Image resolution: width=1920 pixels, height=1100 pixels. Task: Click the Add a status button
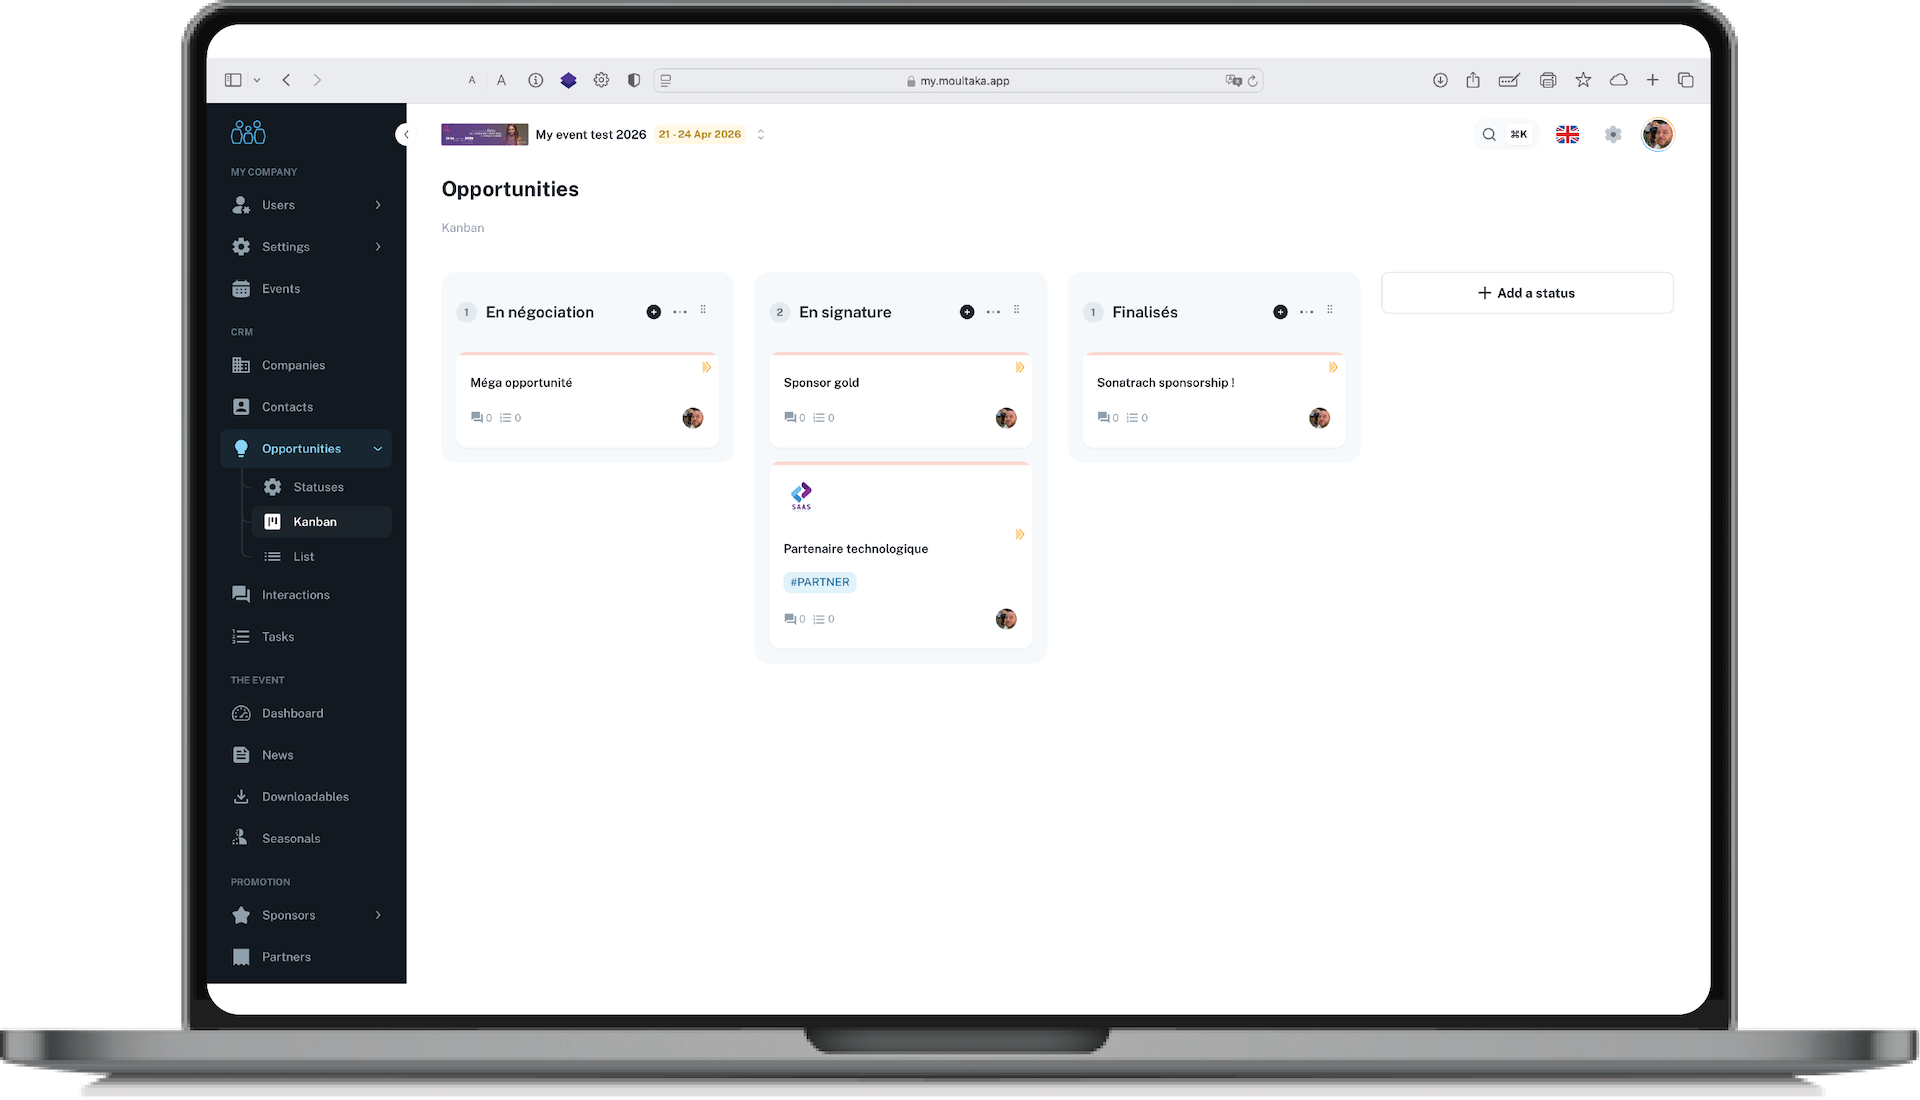coord(1527,293)
